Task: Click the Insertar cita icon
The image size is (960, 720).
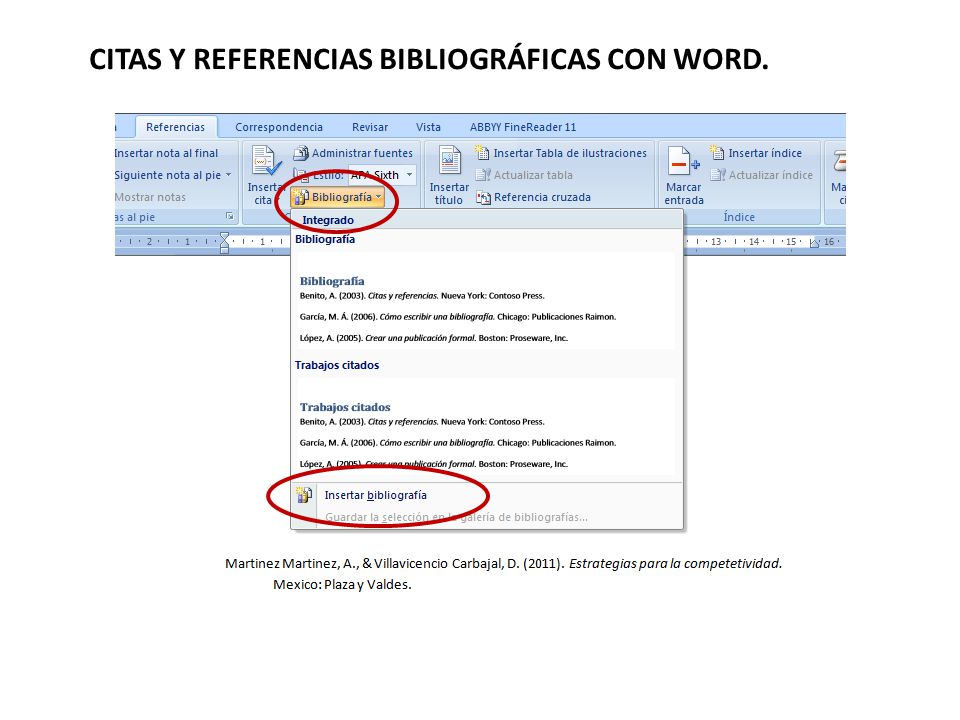Action: tap(266, 162)
